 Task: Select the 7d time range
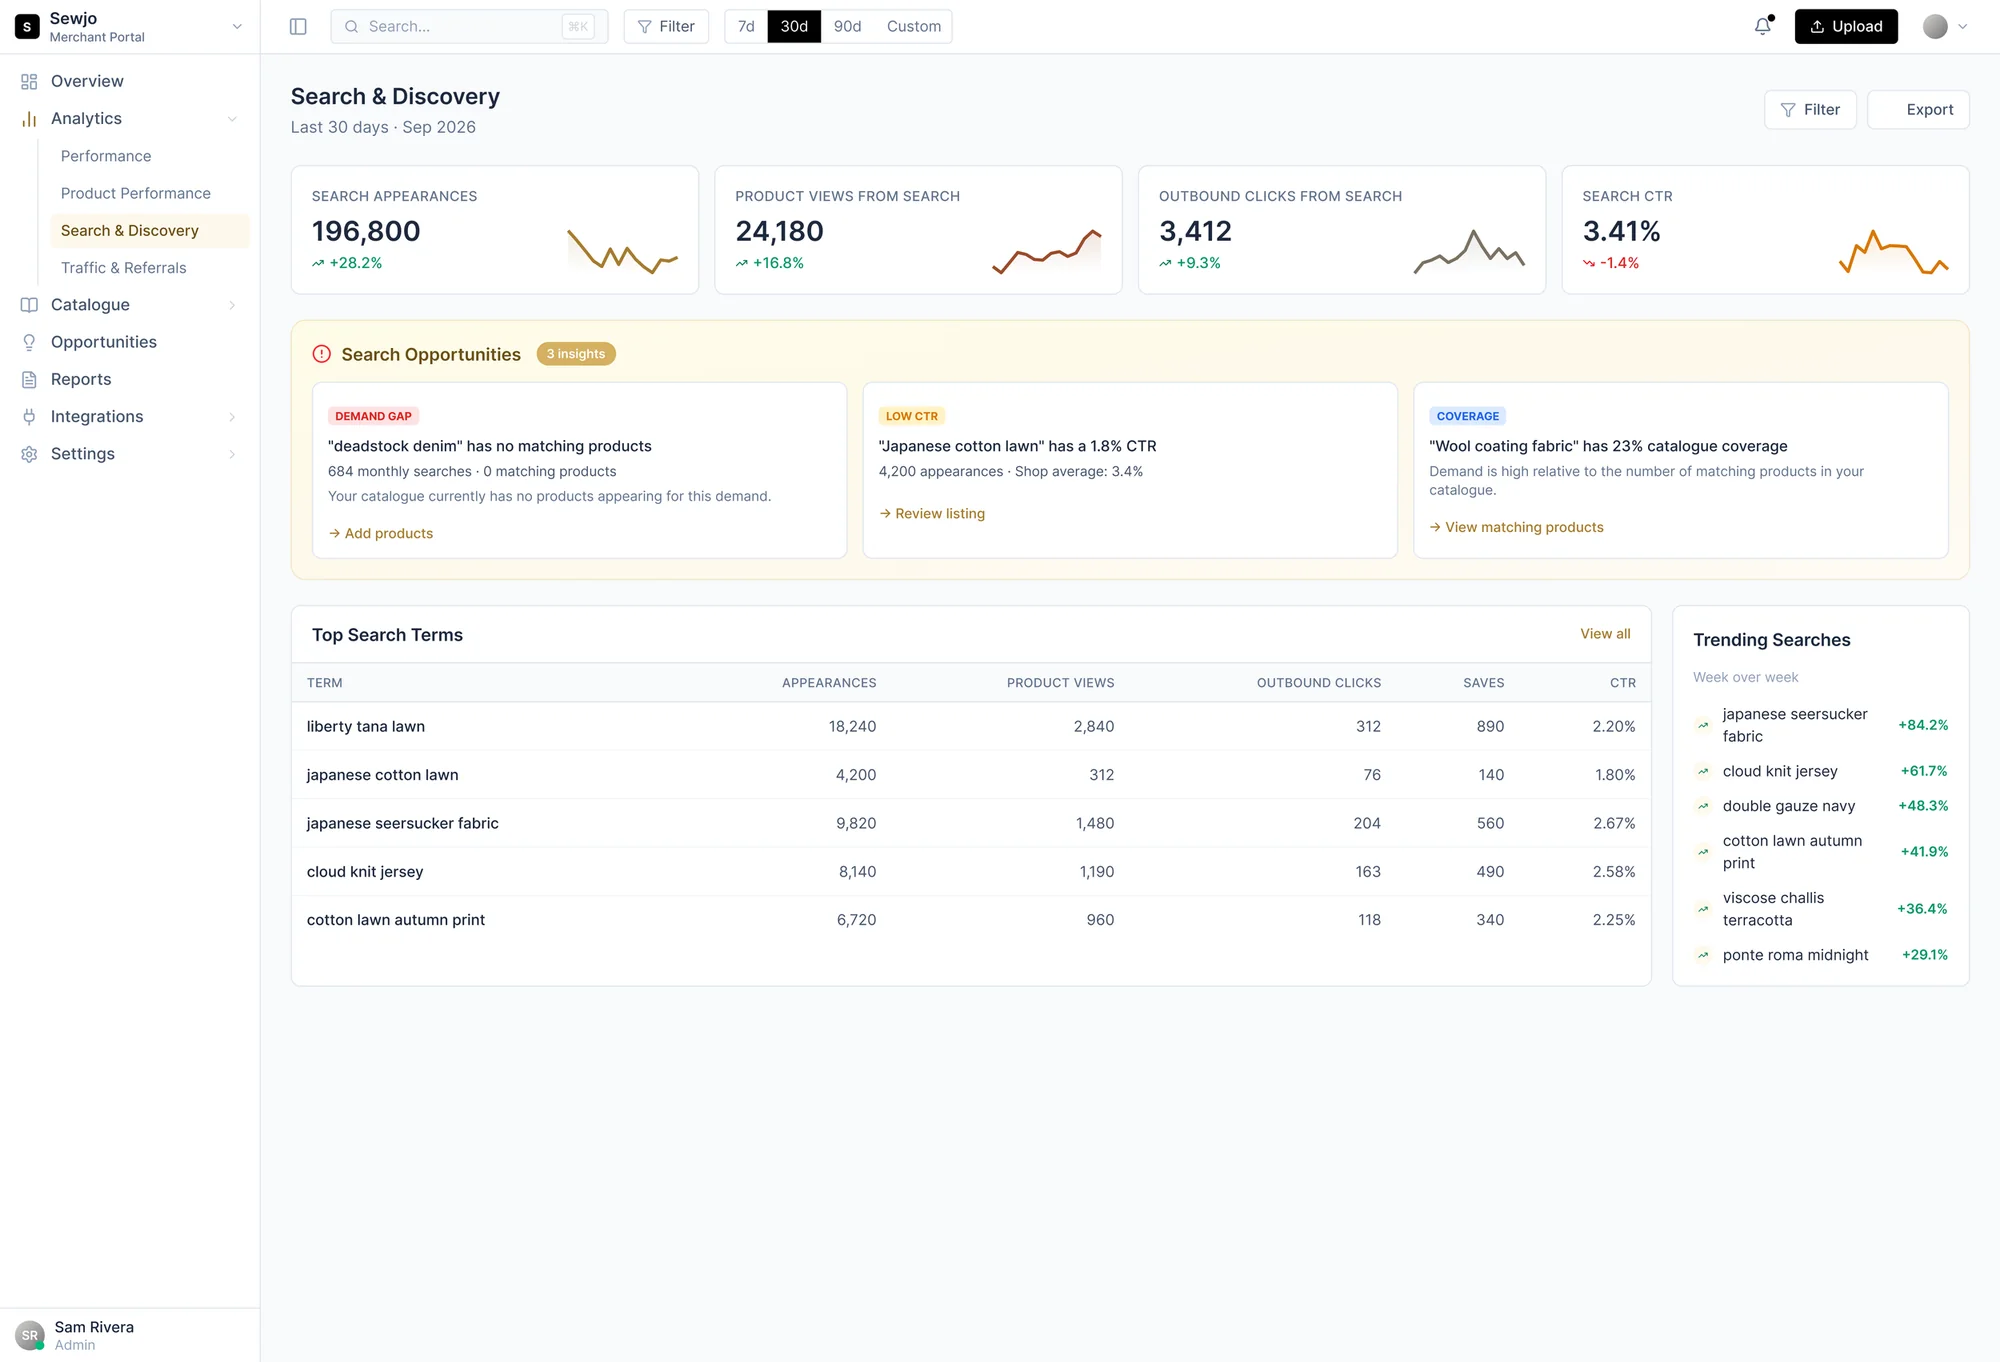746,26
